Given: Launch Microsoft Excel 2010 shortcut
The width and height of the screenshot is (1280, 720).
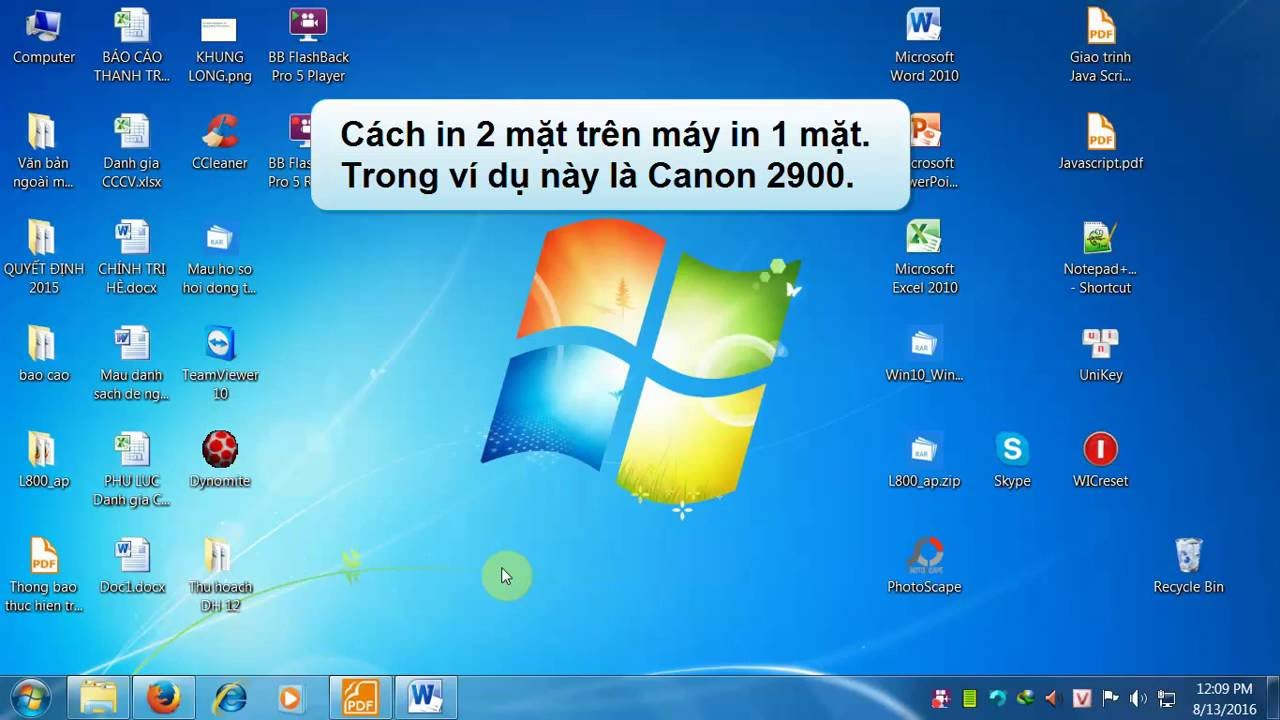Looking at the screenshot, I should pyautogui.click(x=924, y=258).
